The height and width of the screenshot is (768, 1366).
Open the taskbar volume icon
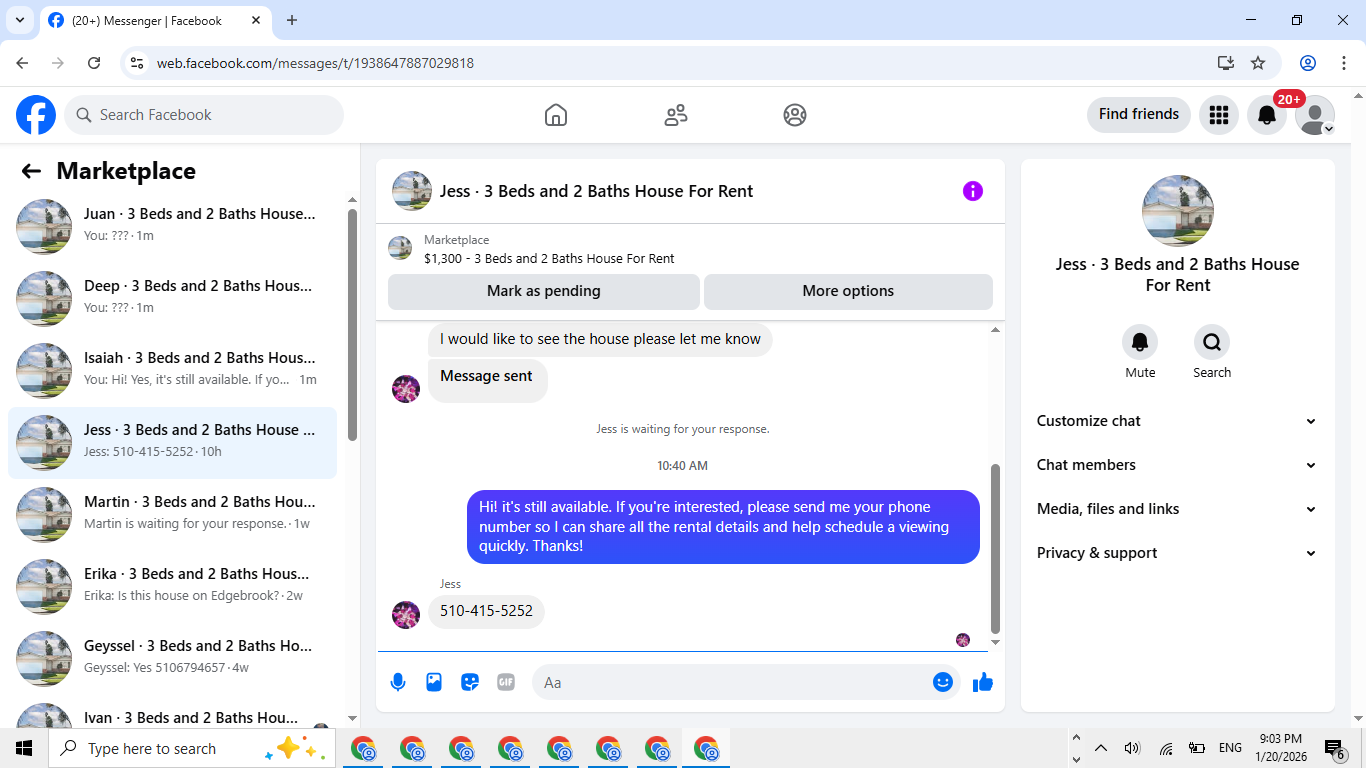pos(1132,748)
